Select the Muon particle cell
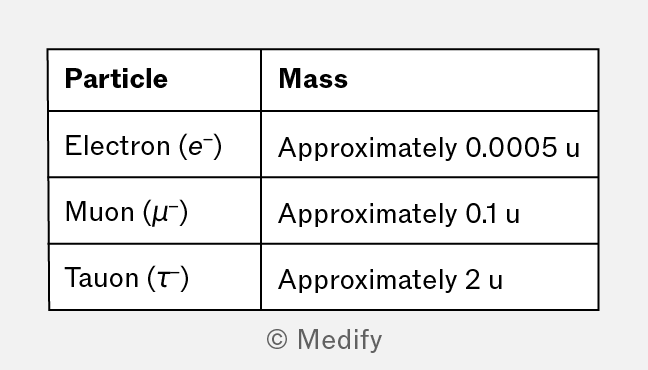648x370 pixels. (155, 211)
